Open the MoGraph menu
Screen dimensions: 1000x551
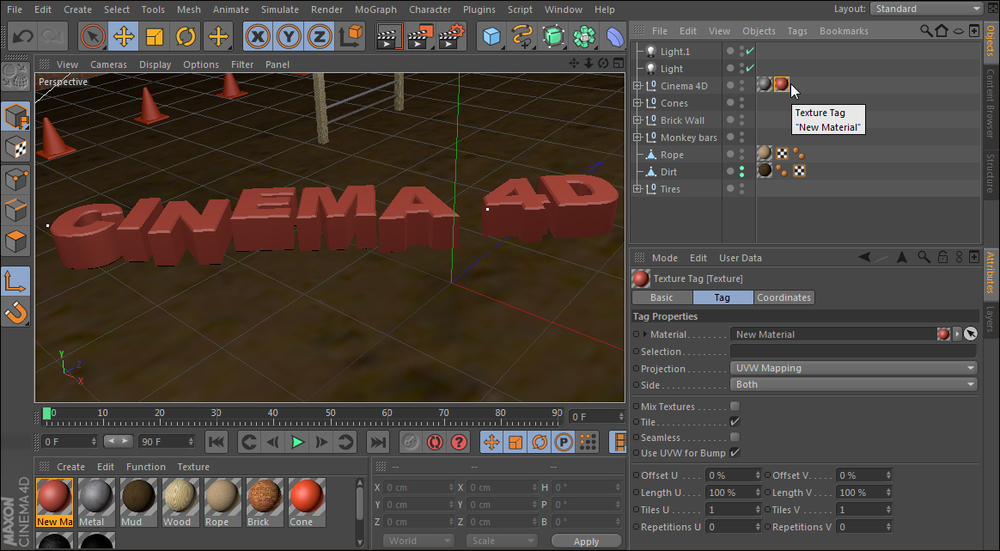click(375, 9)
